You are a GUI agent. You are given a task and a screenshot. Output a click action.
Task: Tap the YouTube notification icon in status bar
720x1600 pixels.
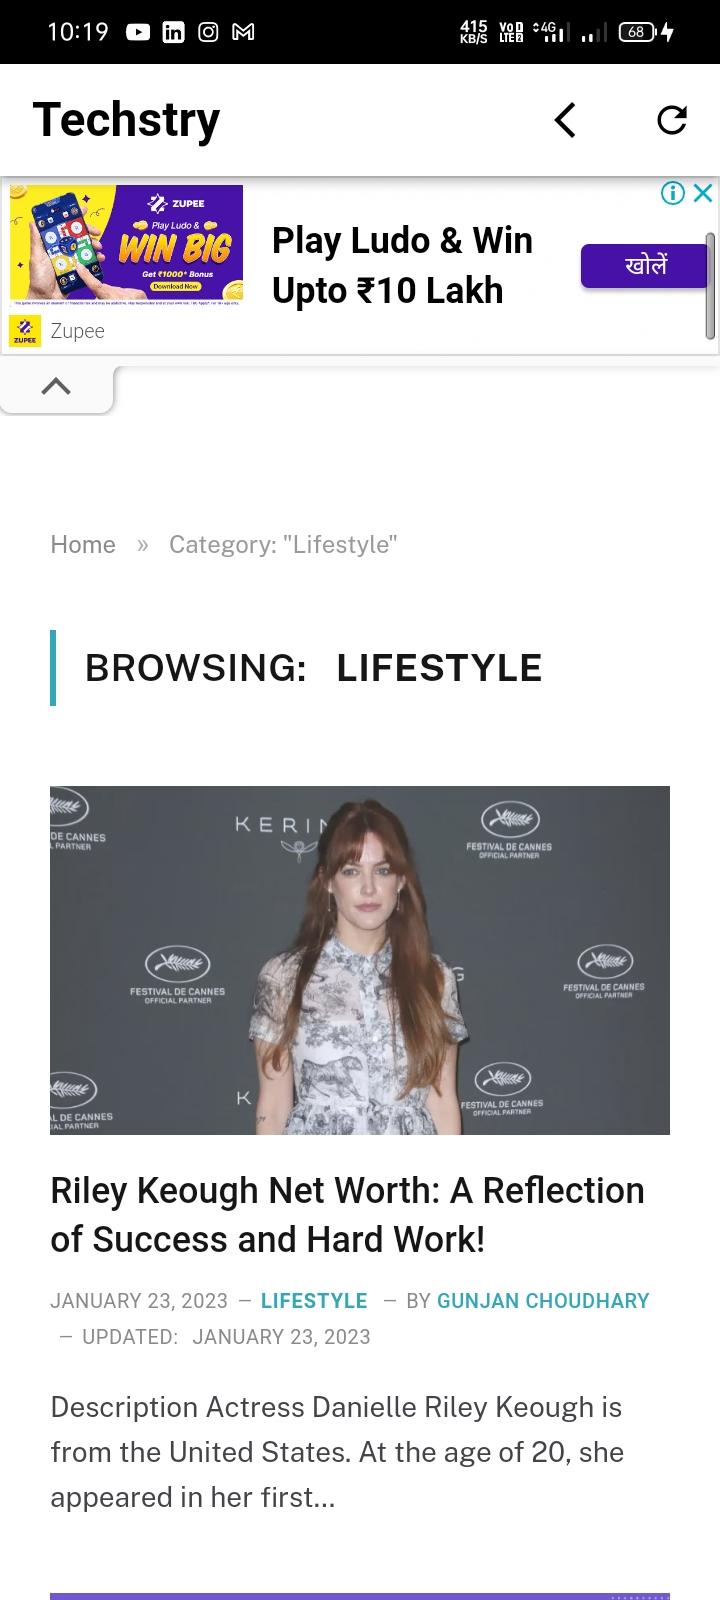[138, 32]
